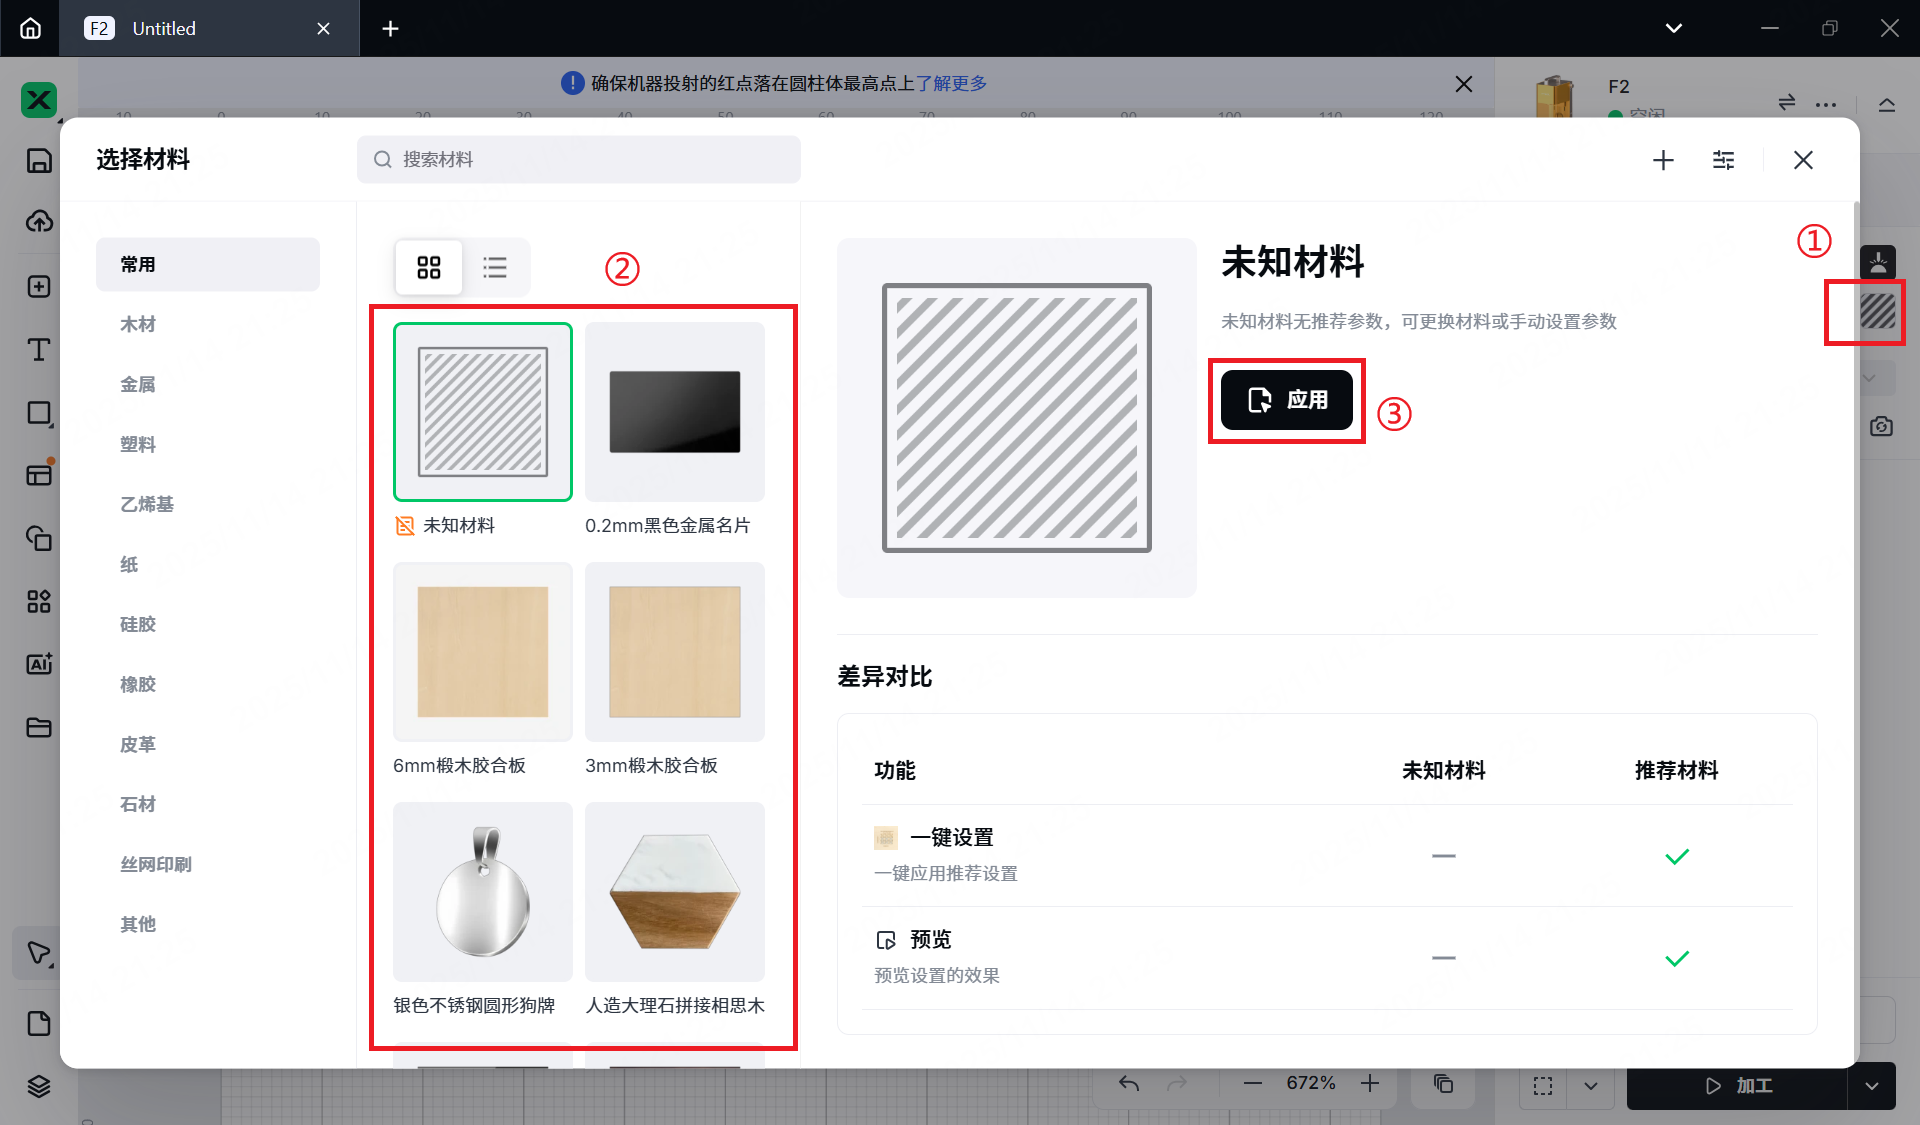Open the material filter settings icon

click(x=1723, y=160)
